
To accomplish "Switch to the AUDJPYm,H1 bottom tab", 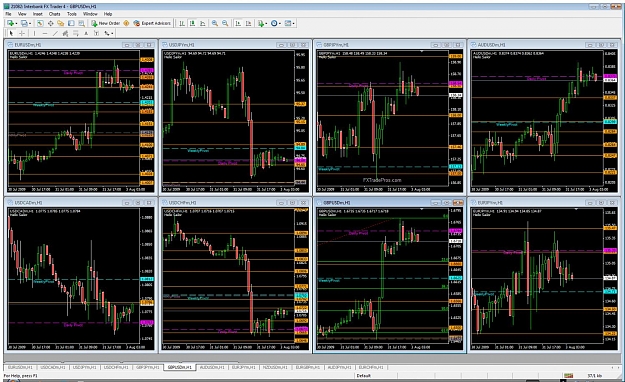I will click(339, 367).
